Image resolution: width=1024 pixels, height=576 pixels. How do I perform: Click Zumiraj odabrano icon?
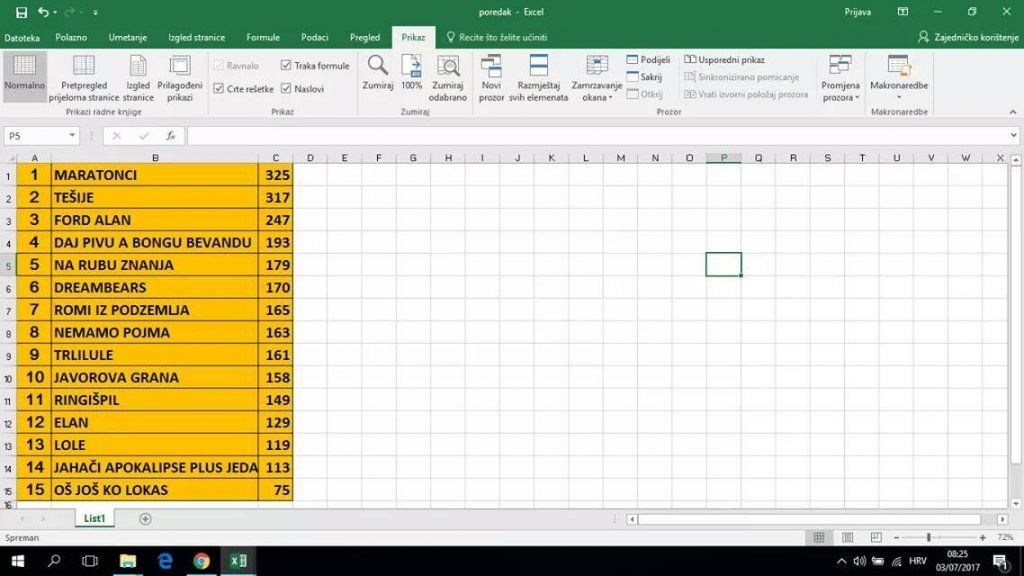pyautogui.click(x=448, y=68)
